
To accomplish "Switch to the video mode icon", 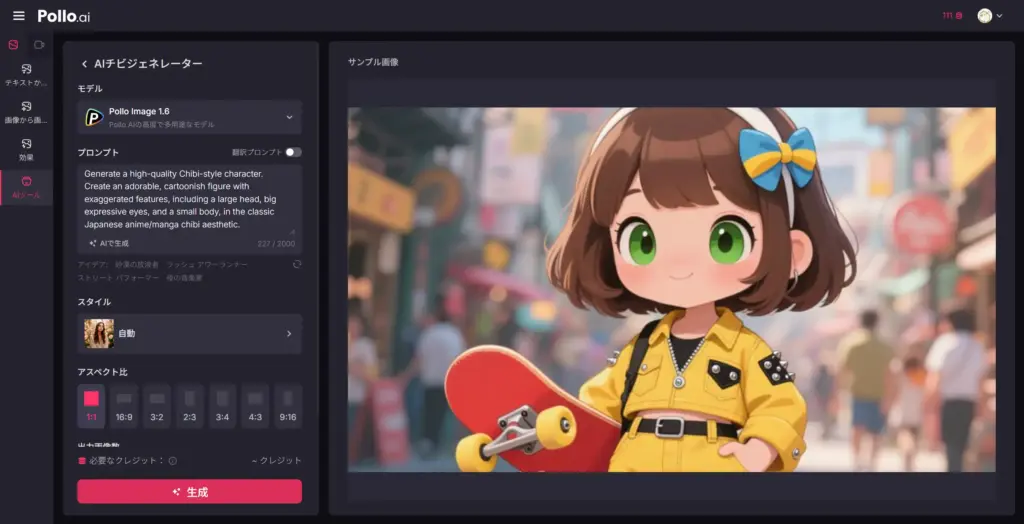I will [39, 45].
